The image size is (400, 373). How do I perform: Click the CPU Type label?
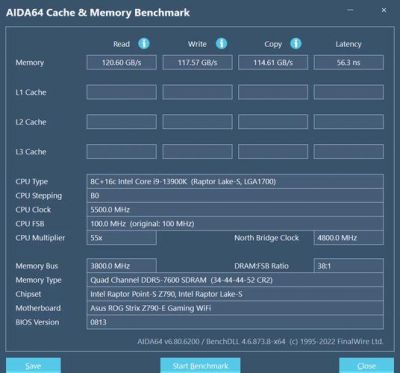(32, 182)
